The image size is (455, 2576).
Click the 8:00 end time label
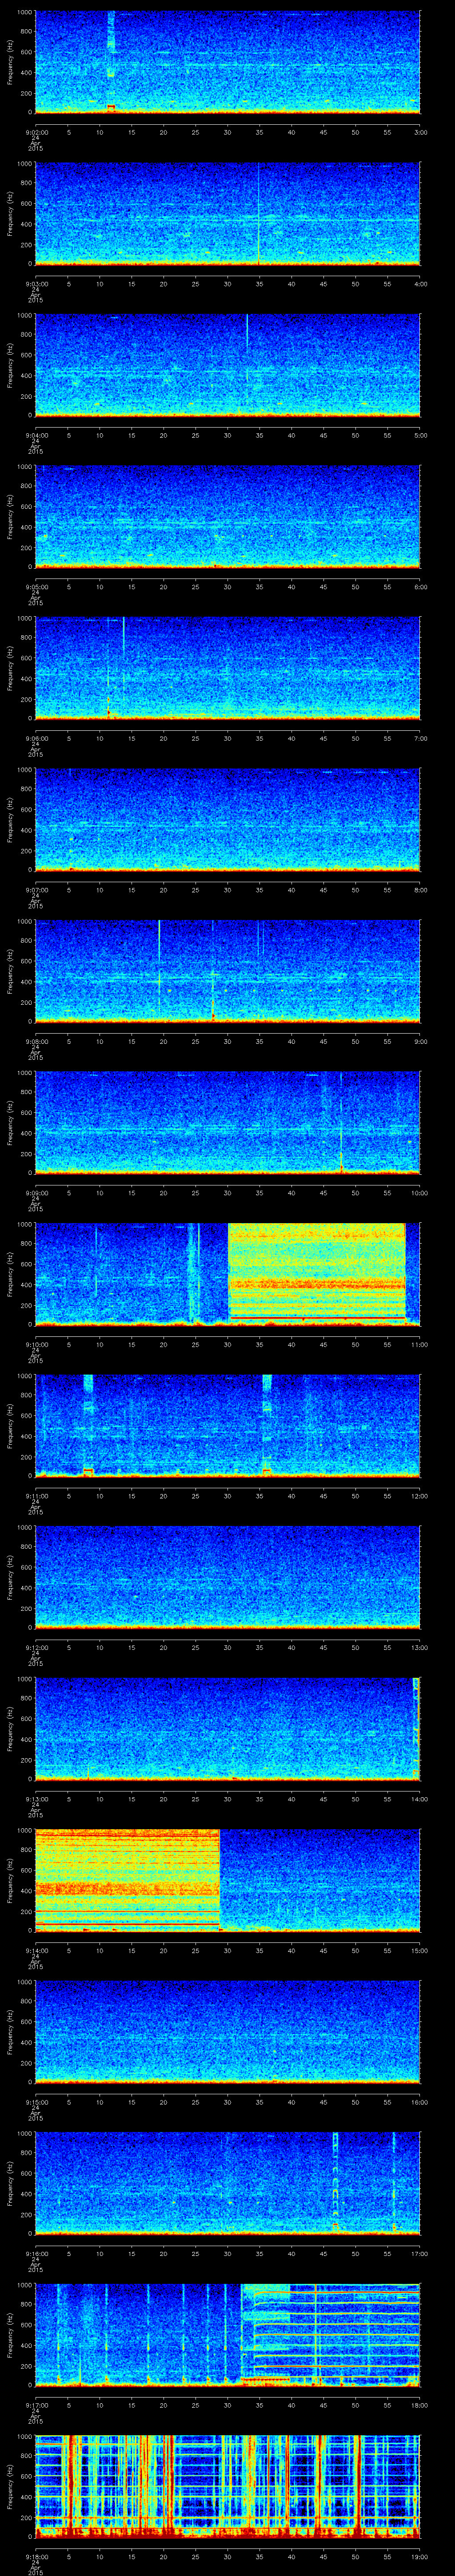(420, 890)
